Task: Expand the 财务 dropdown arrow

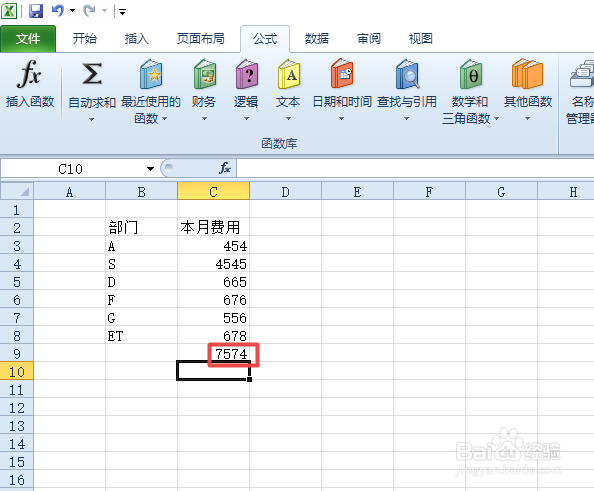Action: click(x=205, y=119)
